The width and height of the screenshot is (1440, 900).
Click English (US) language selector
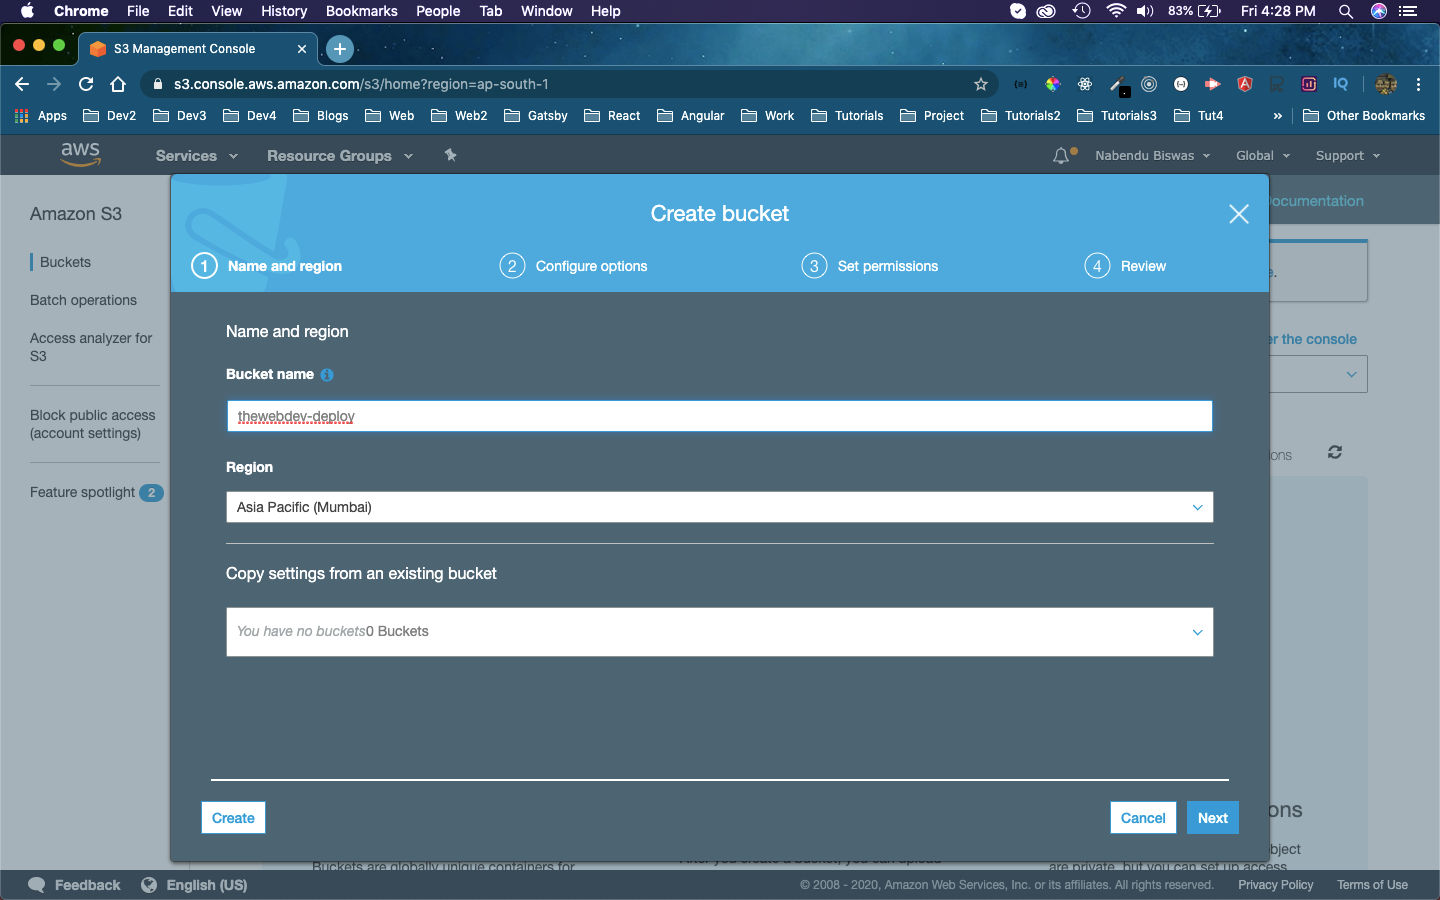pyautogui.click(x=206, y=885)
